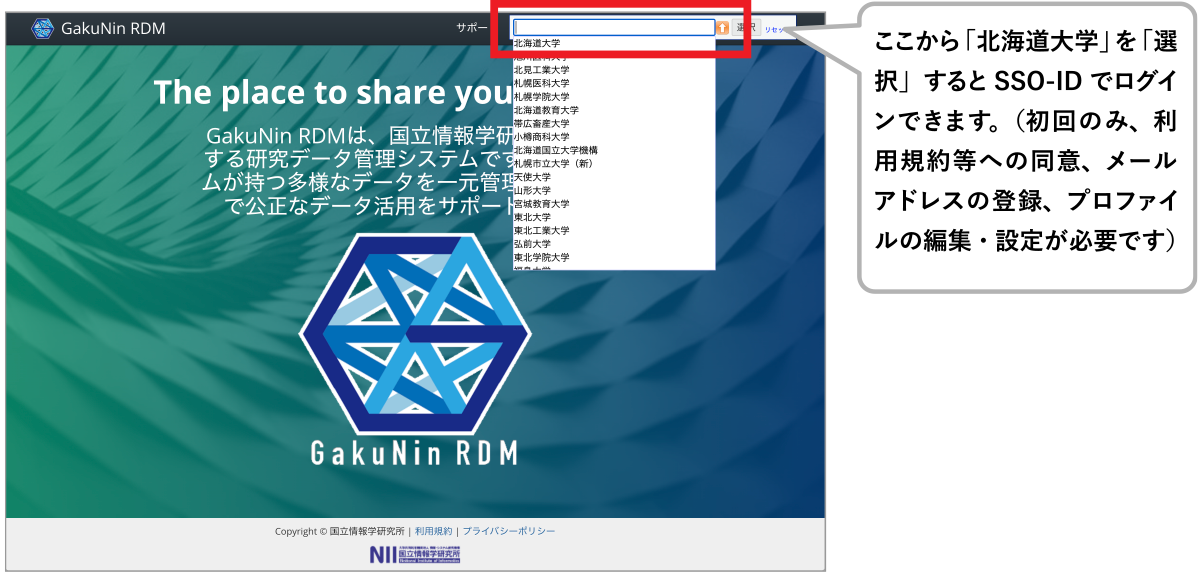
Task: Click the GakuNin RDM header title text
Action: 113,28
